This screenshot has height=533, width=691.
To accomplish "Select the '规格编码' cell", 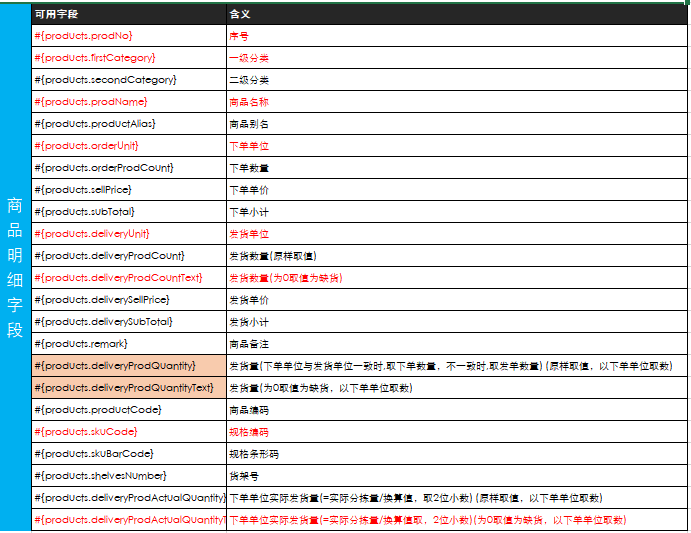I will tap(457, 432).
